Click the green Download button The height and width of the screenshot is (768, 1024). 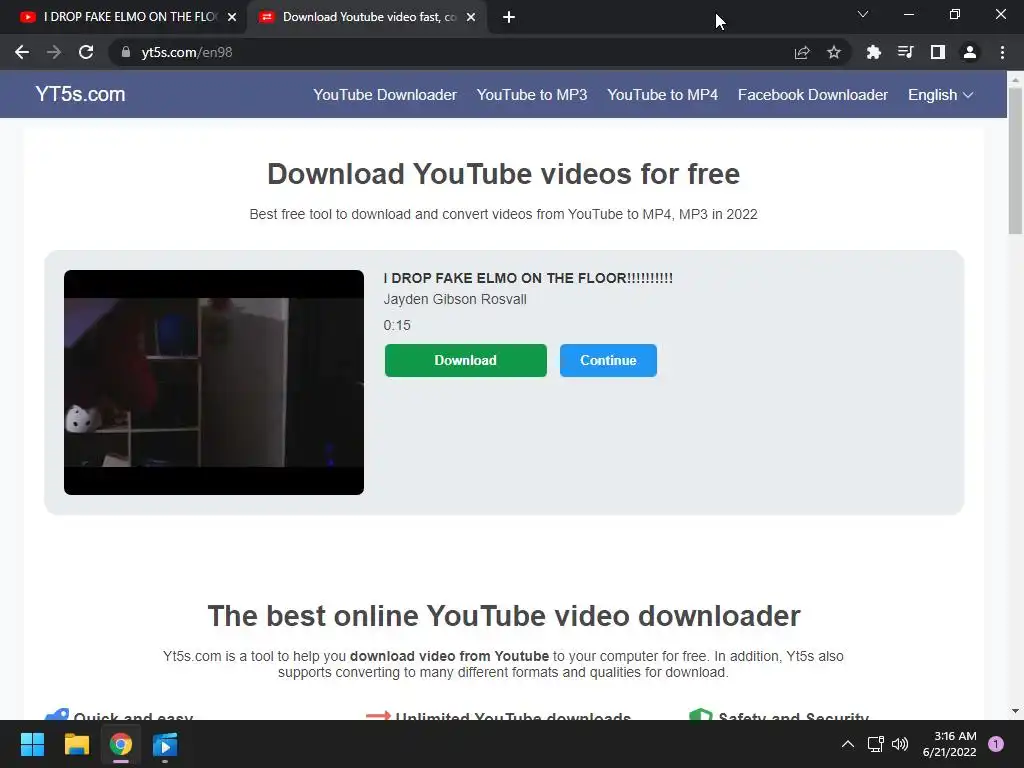click(x=466, y=360)
